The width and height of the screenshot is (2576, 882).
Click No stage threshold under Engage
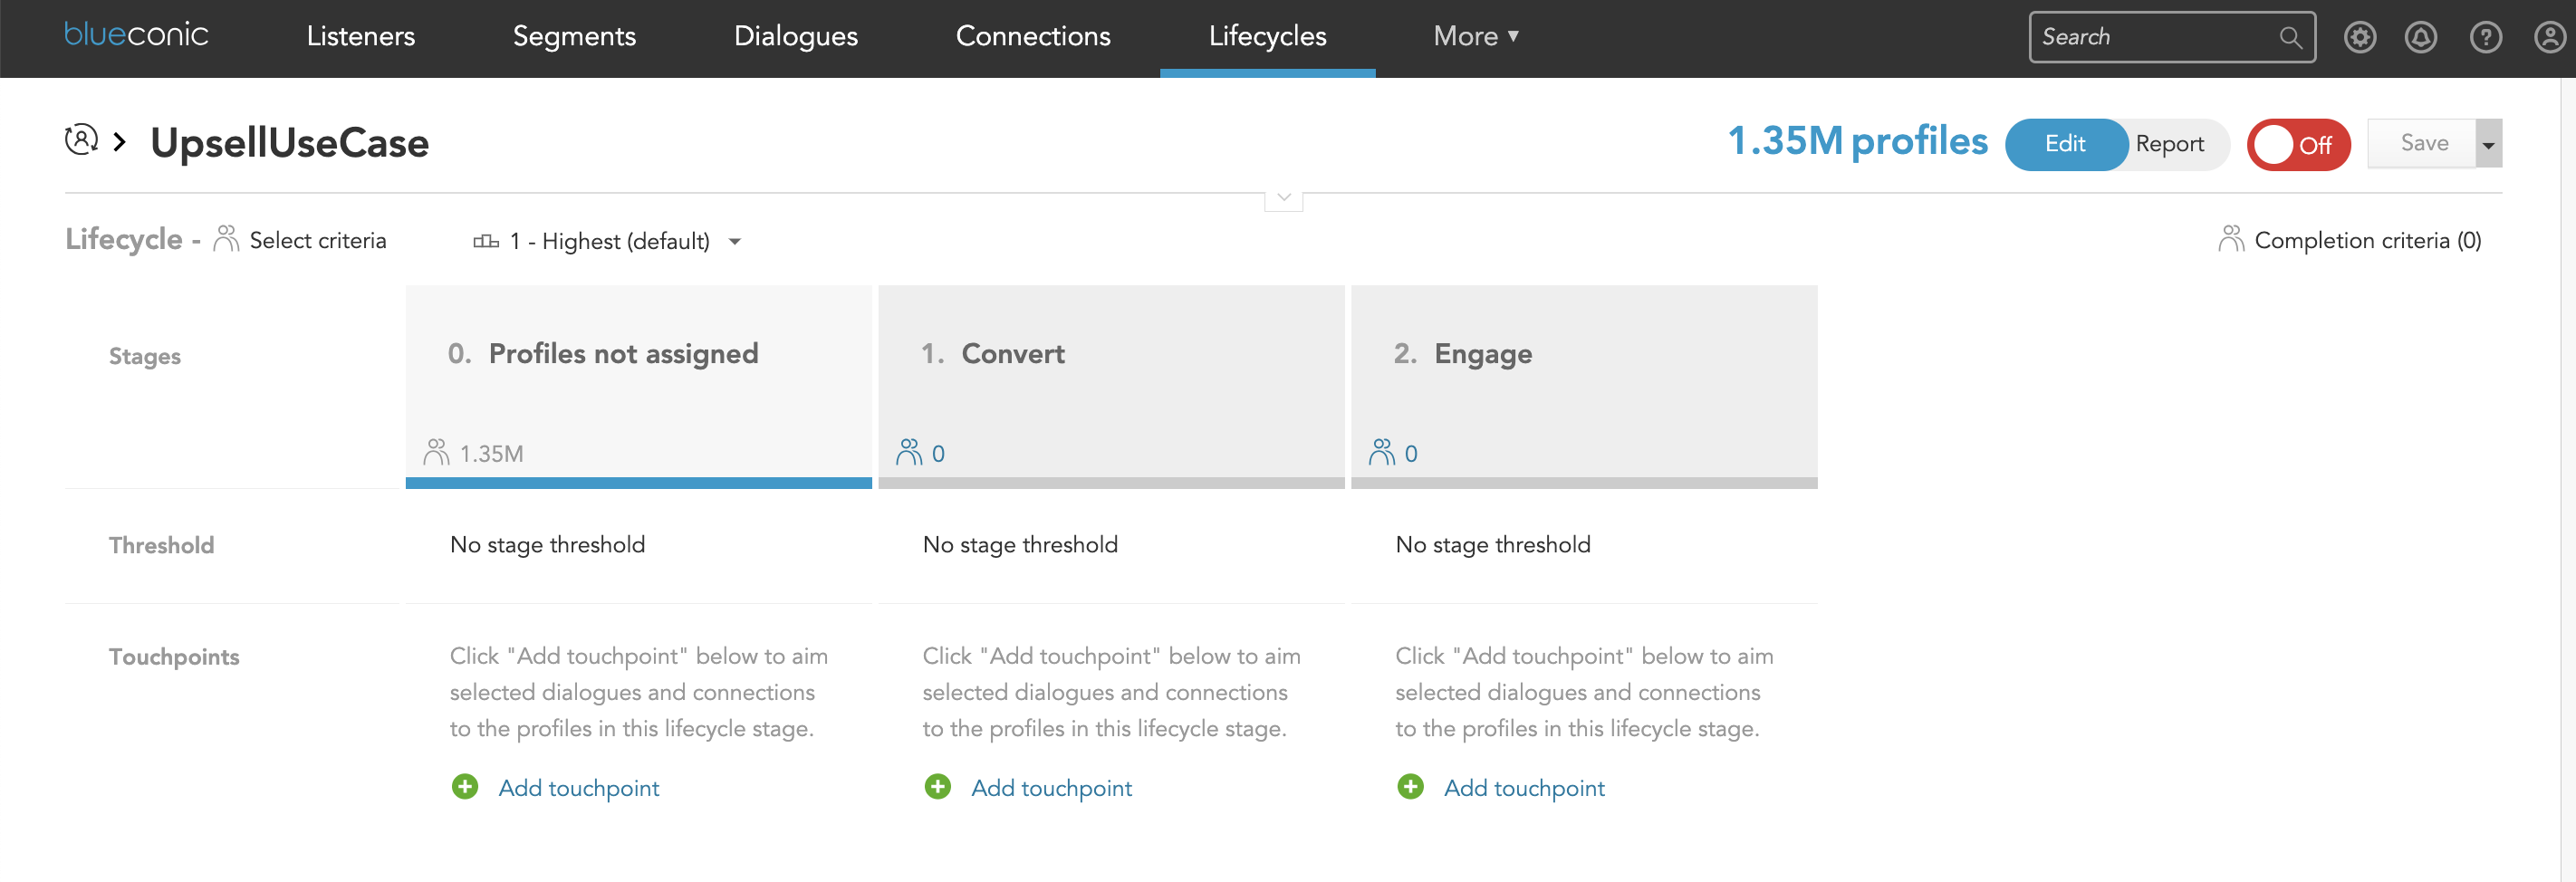(1494, 545)
